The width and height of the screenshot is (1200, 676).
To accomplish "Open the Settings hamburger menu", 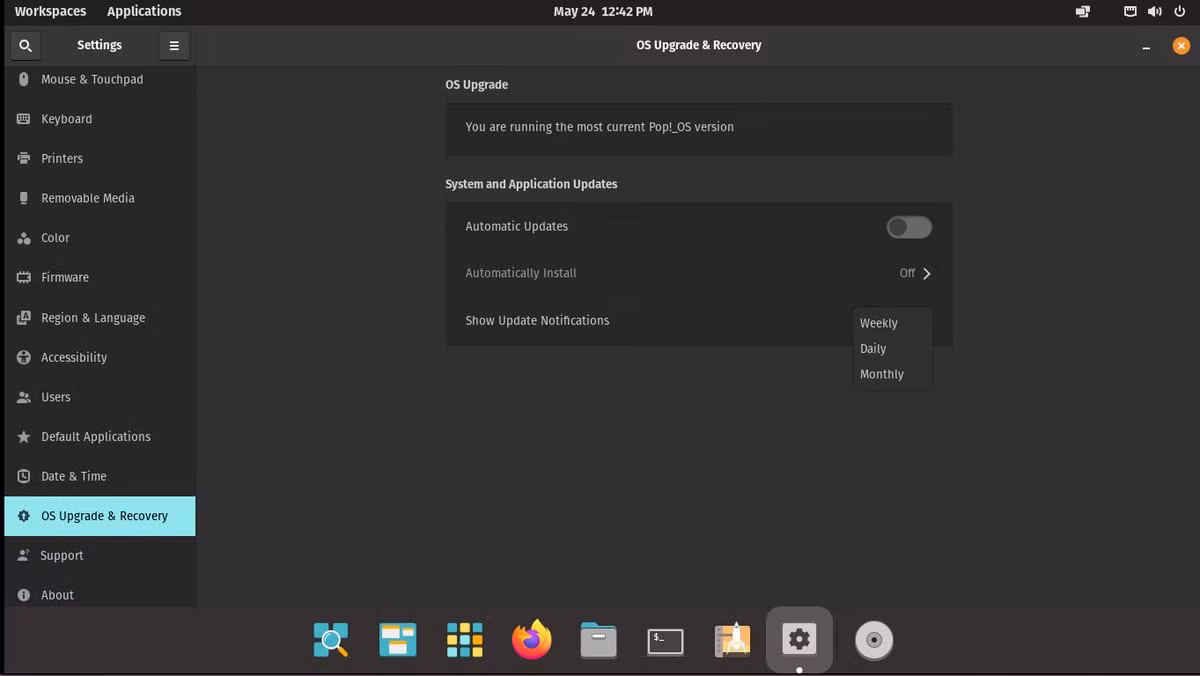I will tap(174, 46).
